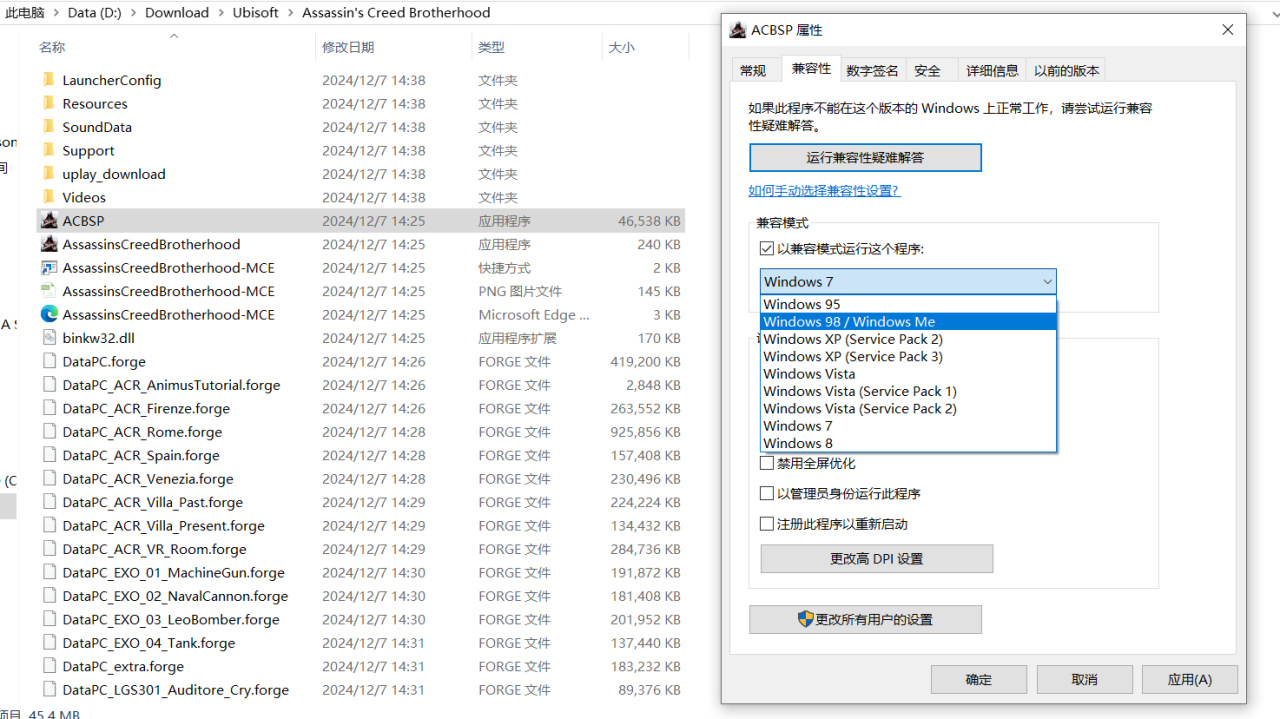Select the LauncherConfig folder icon
The width and height of the screenshot is (1280, 719).
coord(48,80)
